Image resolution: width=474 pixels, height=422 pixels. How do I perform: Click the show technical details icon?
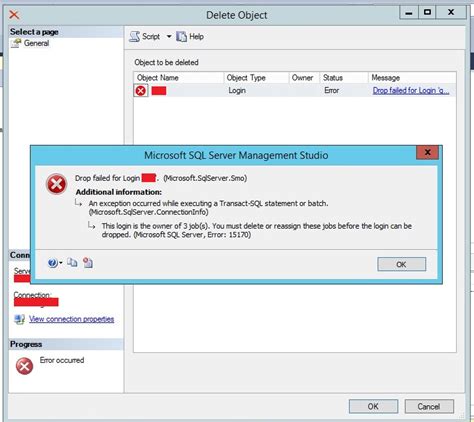88,263
